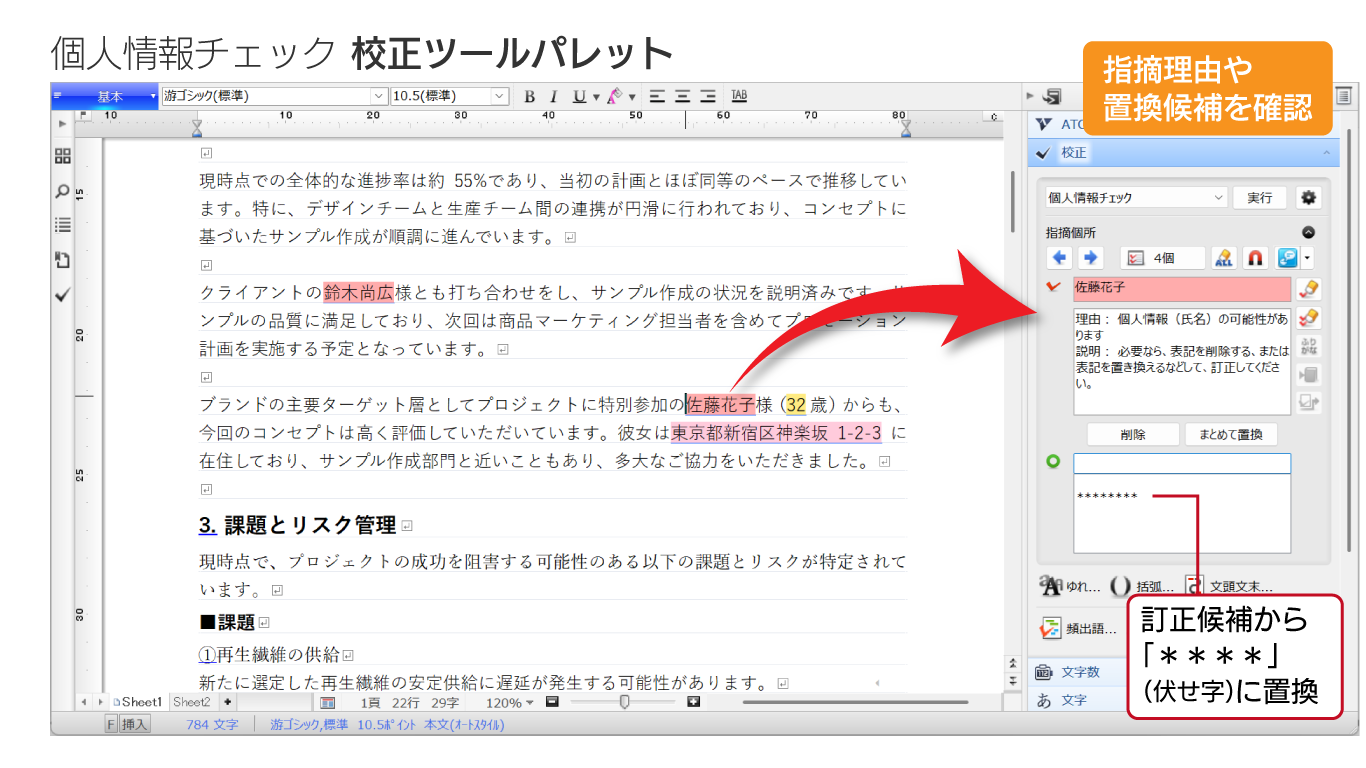Click the checkmark proofreading icon in the left sidebar
Screen dimensions: 1366x768
click(63, 295)
